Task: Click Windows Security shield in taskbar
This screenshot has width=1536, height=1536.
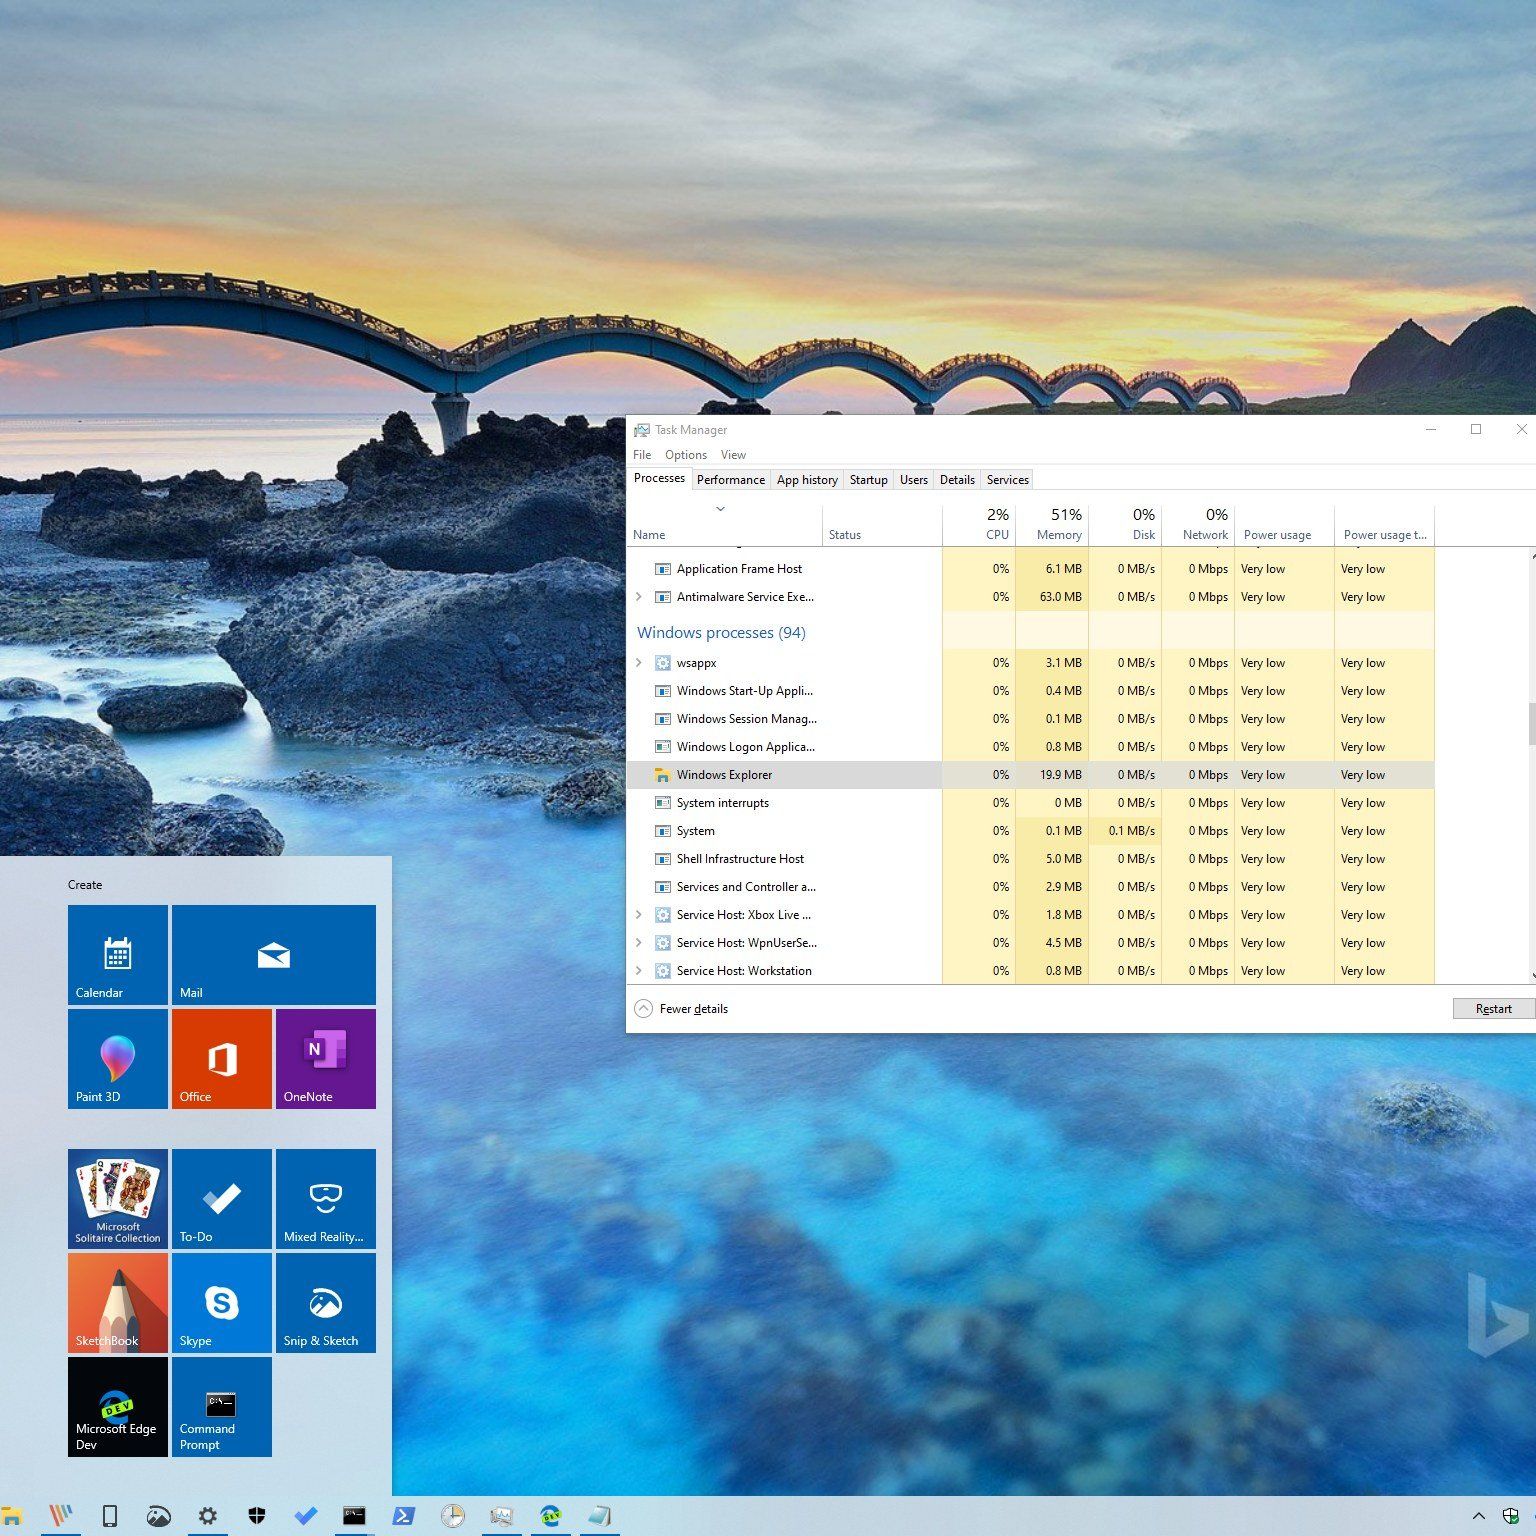Action: click(x=257, y=1516)
